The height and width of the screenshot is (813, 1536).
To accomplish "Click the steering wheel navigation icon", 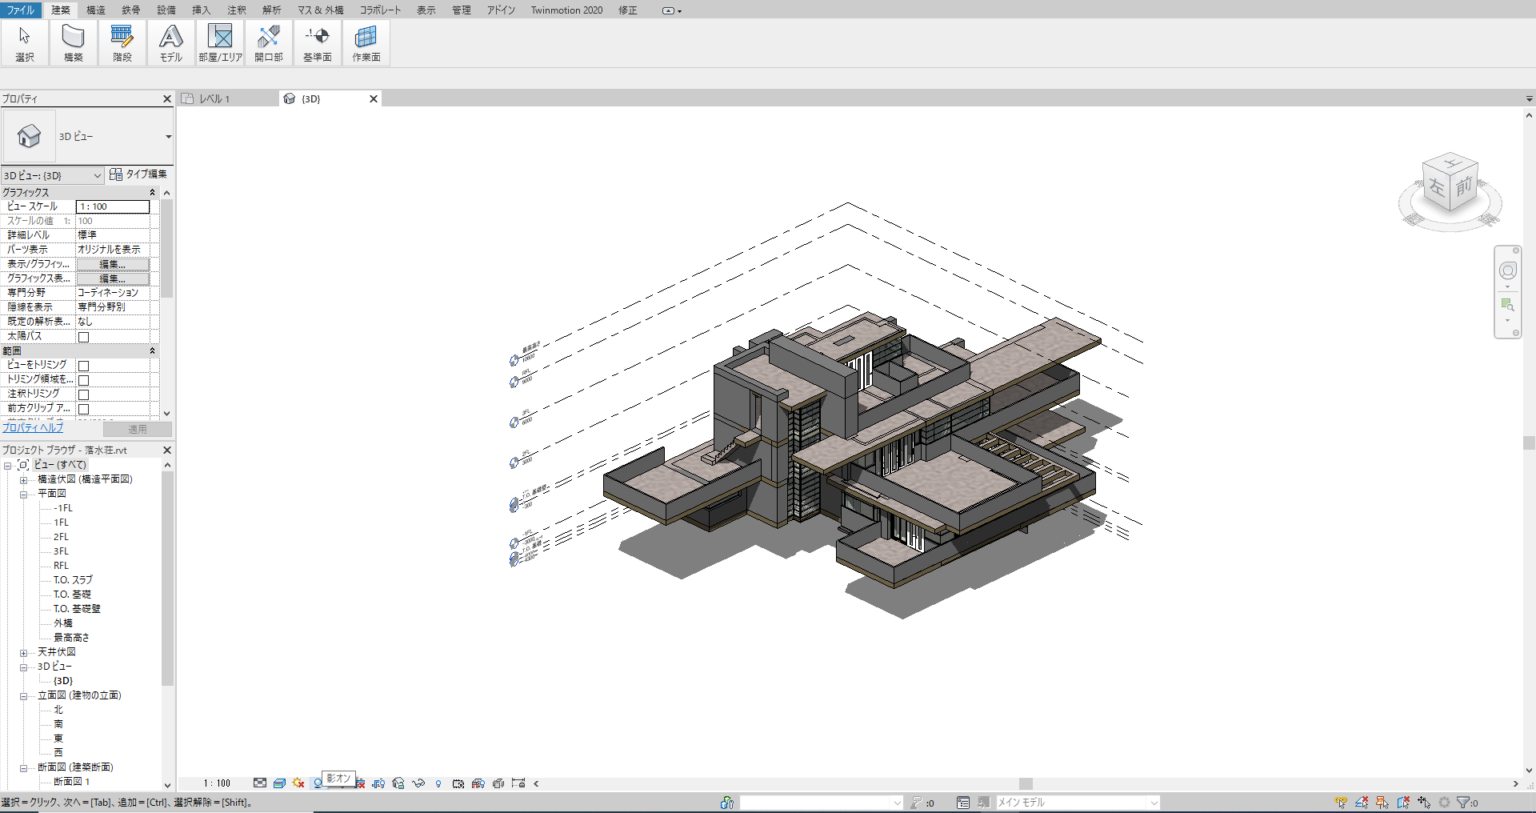I will 1508,270.
